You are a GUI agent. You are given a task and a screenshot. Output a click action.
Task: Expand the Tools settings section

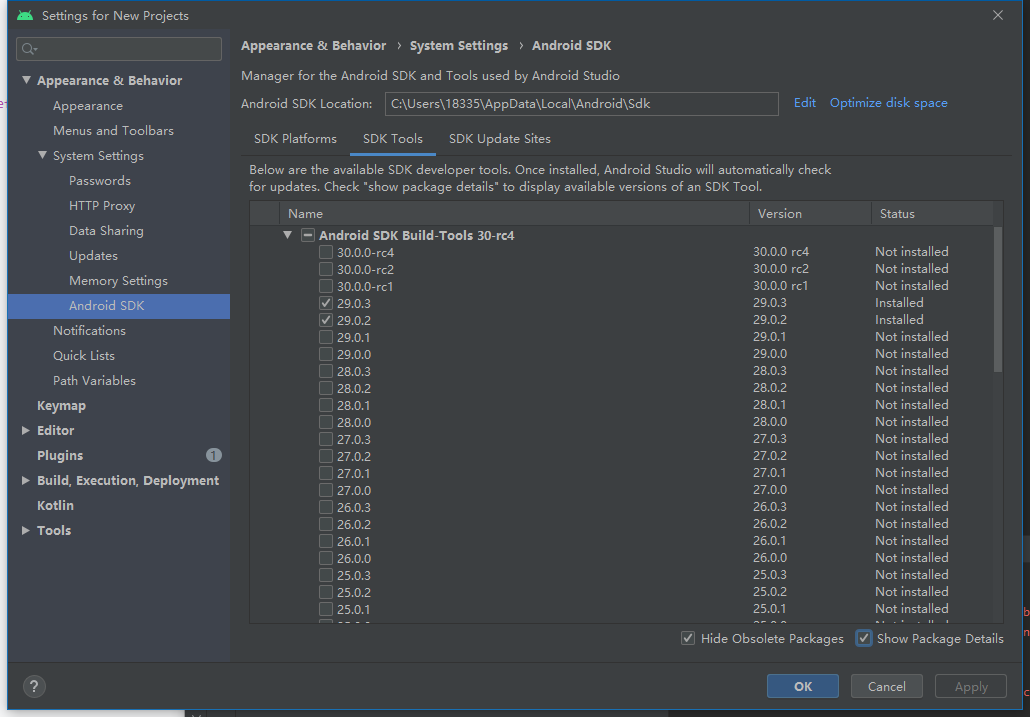26,531
